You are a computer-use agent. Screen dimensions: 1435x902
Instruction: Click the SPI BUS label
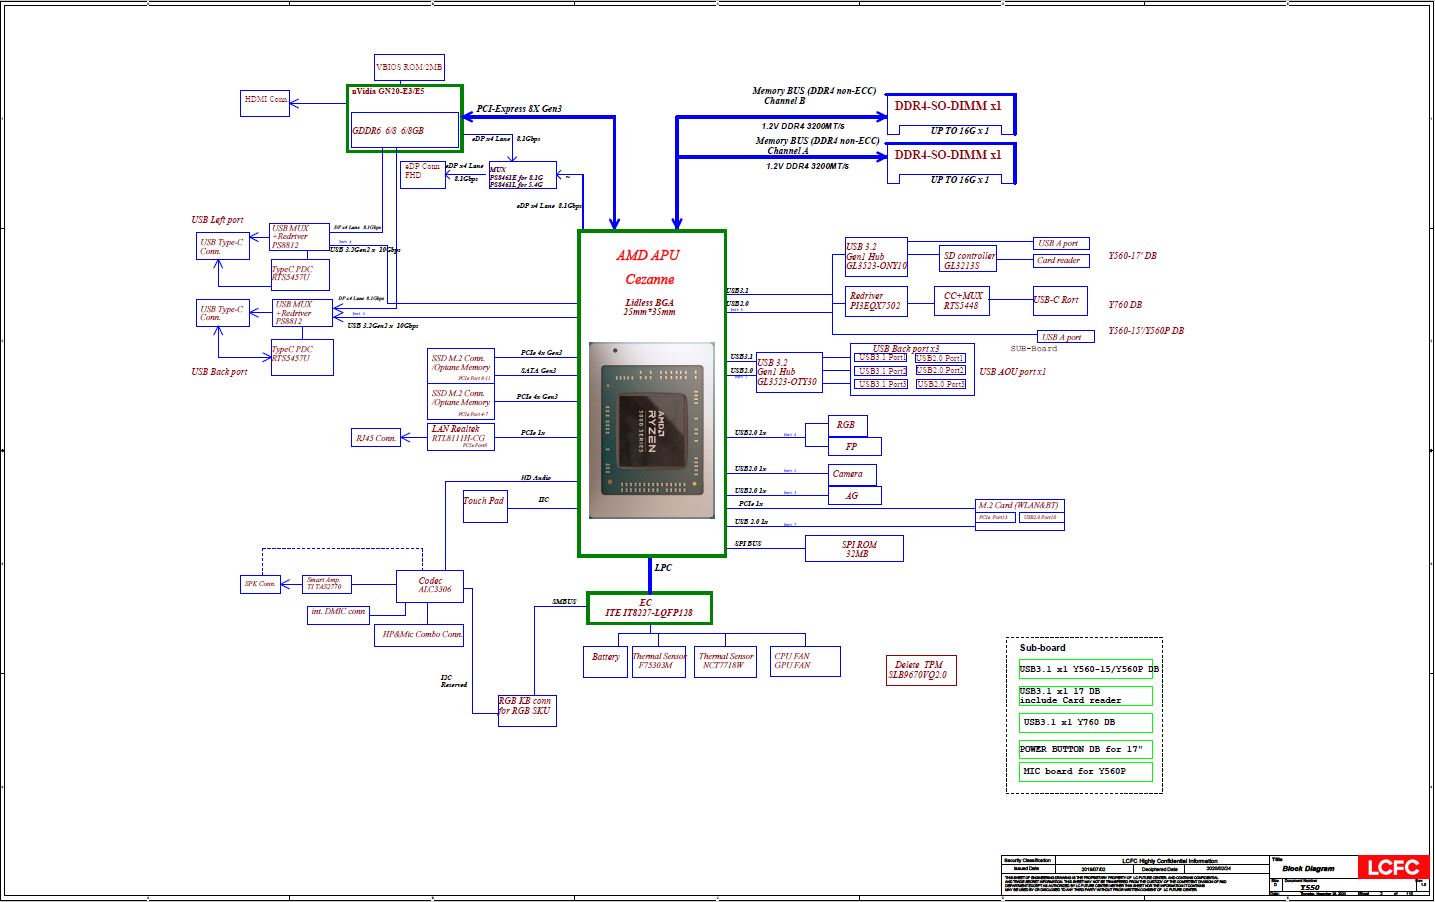pos(748,544)
